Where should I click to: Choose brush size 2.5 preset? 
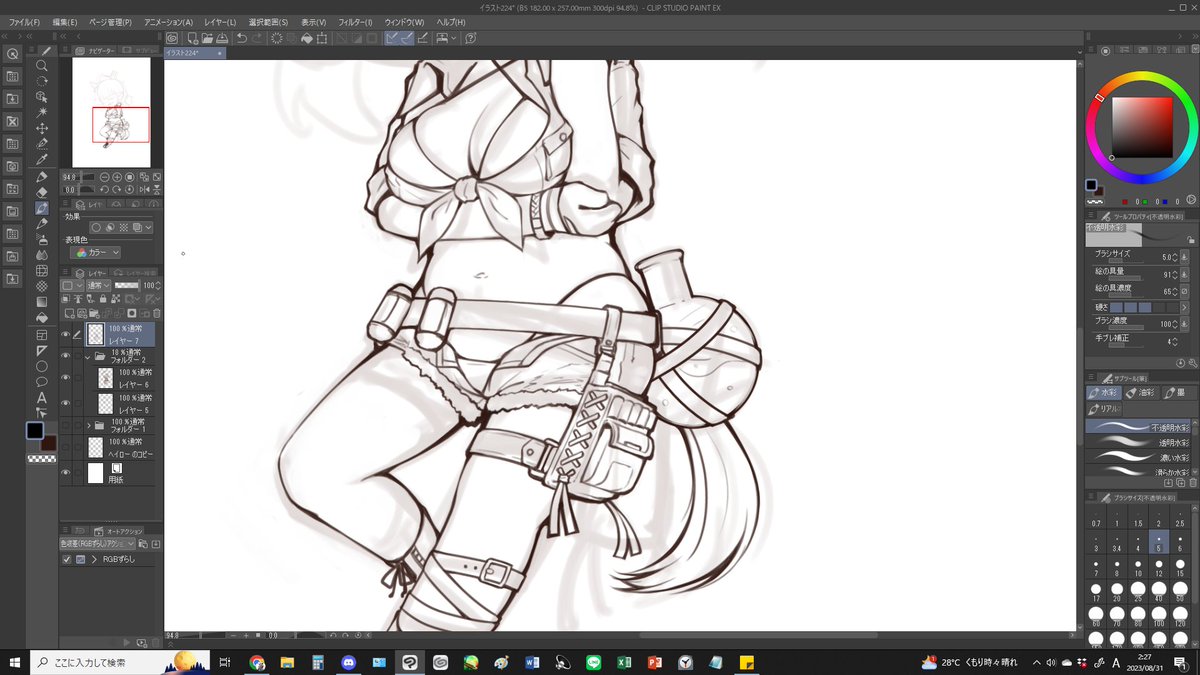tap(1181, 518)
